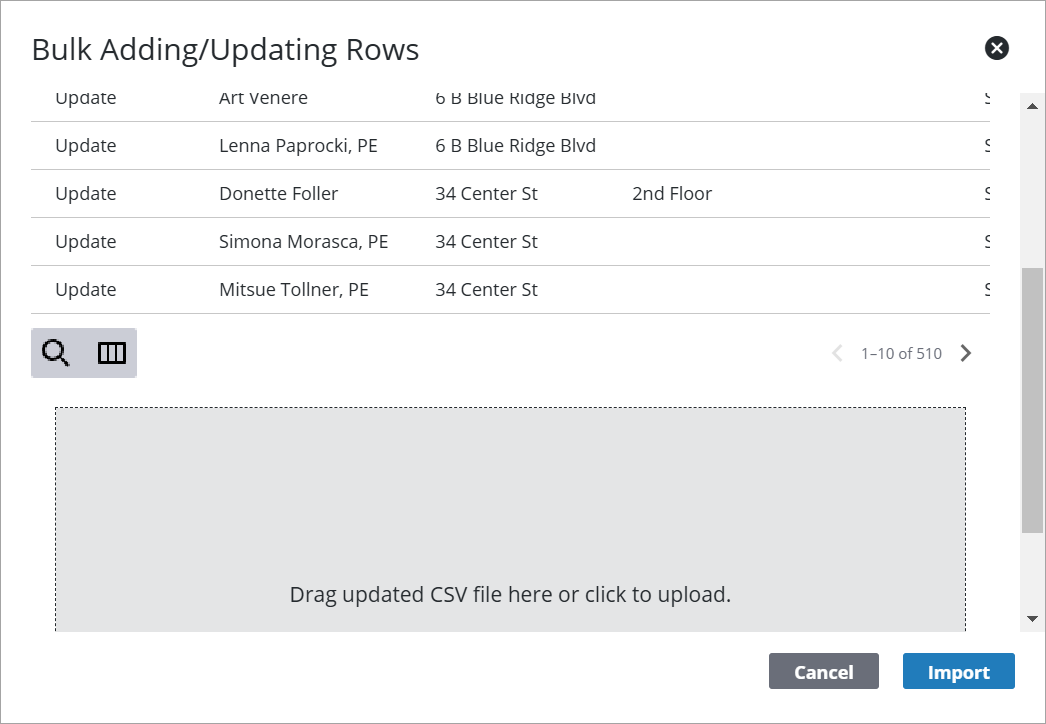Click the vertical scrollbar thumb
This screenshot has height=724, width=1046.
pyautogui.click(x=1032, y=400)
